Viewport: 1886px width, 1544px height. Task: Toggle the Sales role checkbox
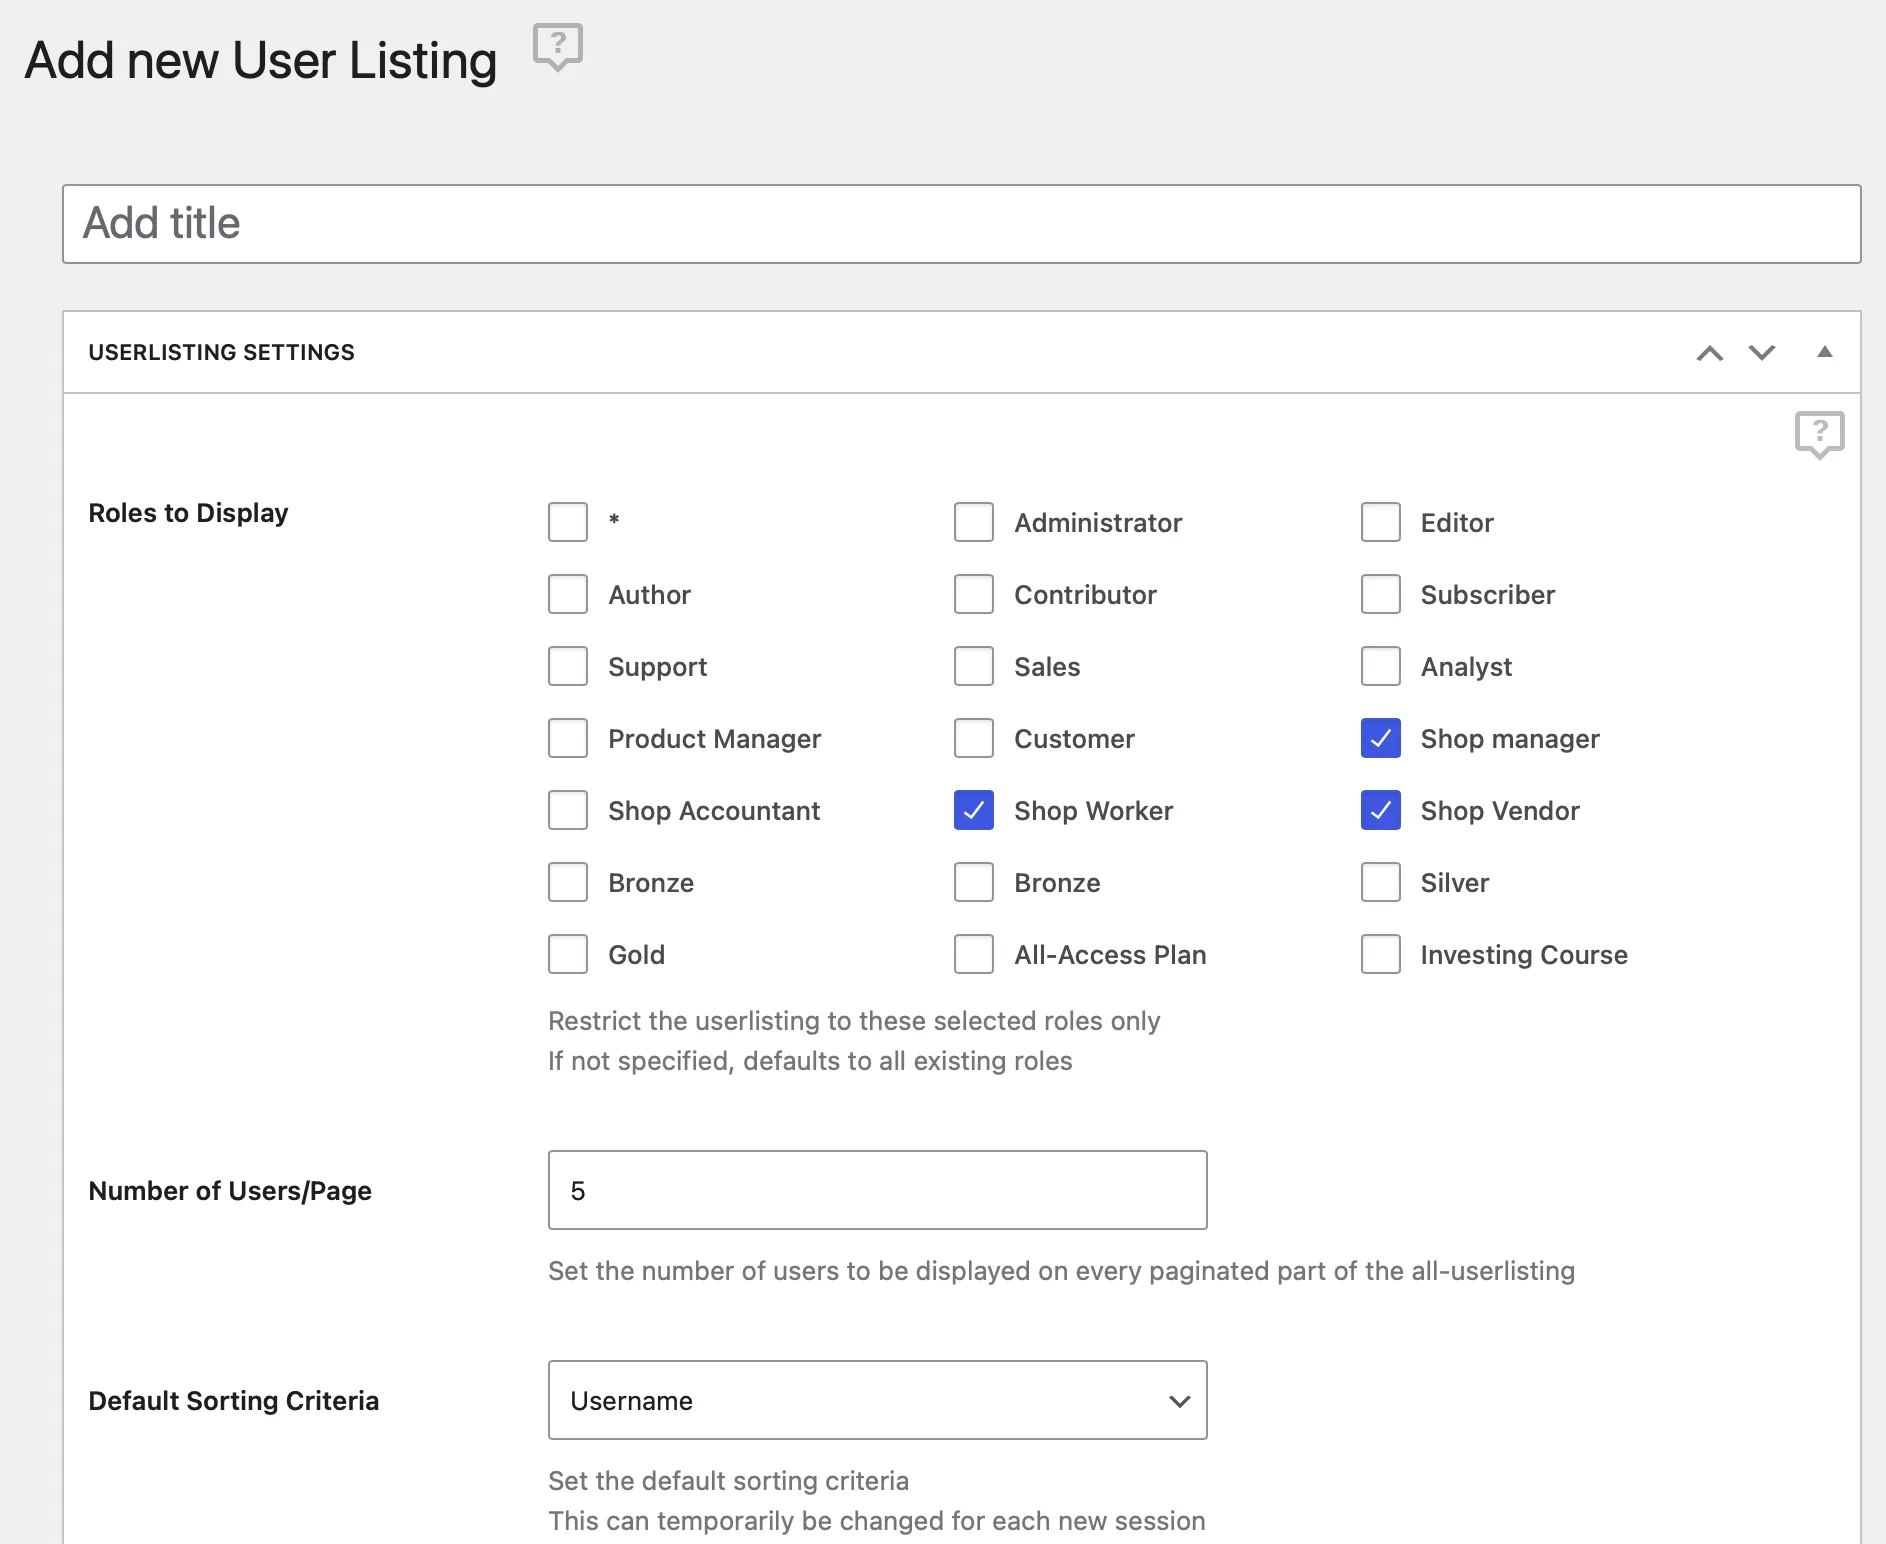pyautogui.click(x=974, y=666)
